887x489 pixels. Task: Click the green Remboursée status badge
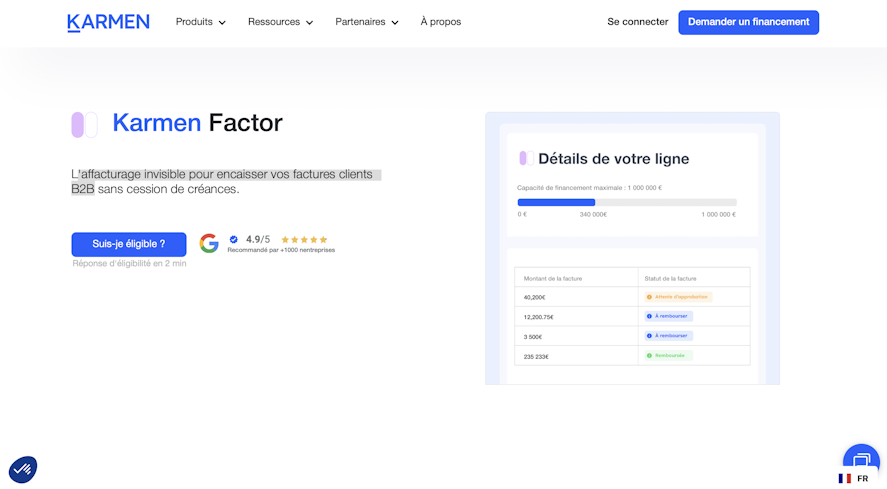coord(669,355)
